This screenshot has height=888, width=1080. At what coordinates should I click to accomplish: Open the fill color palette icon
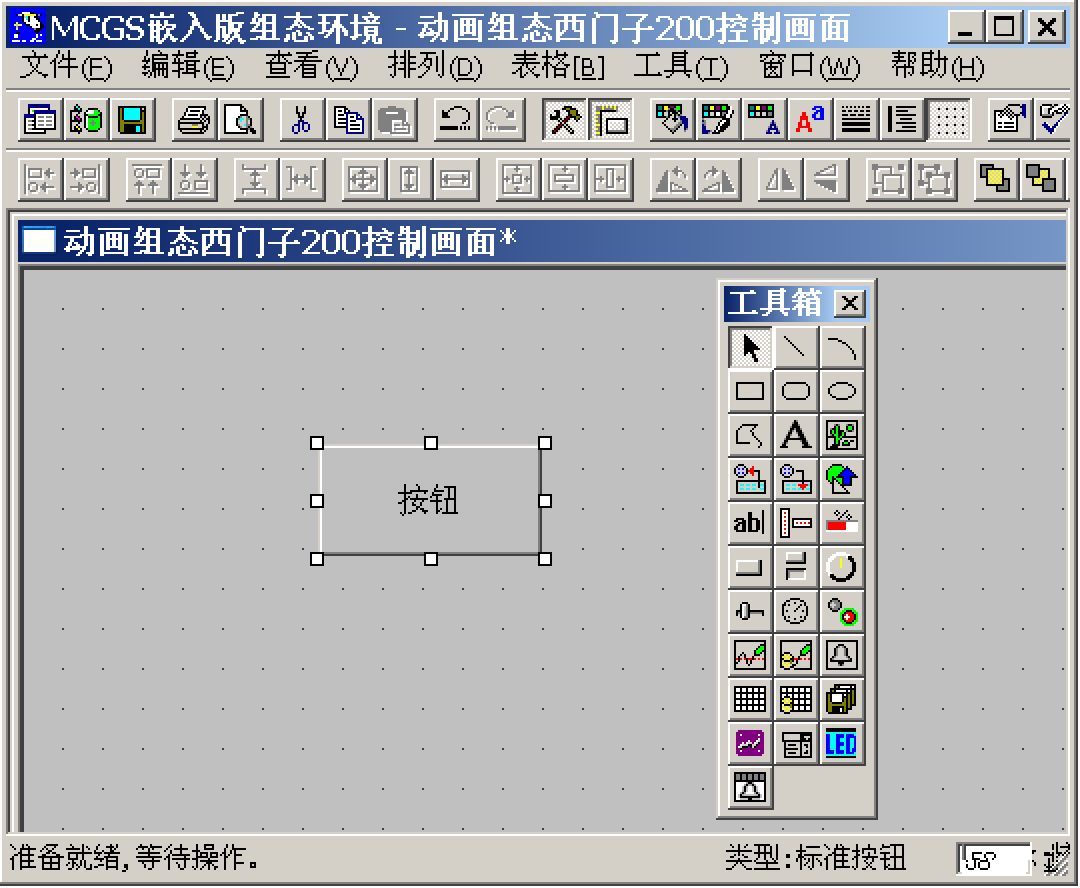click(x=672, y=120)
